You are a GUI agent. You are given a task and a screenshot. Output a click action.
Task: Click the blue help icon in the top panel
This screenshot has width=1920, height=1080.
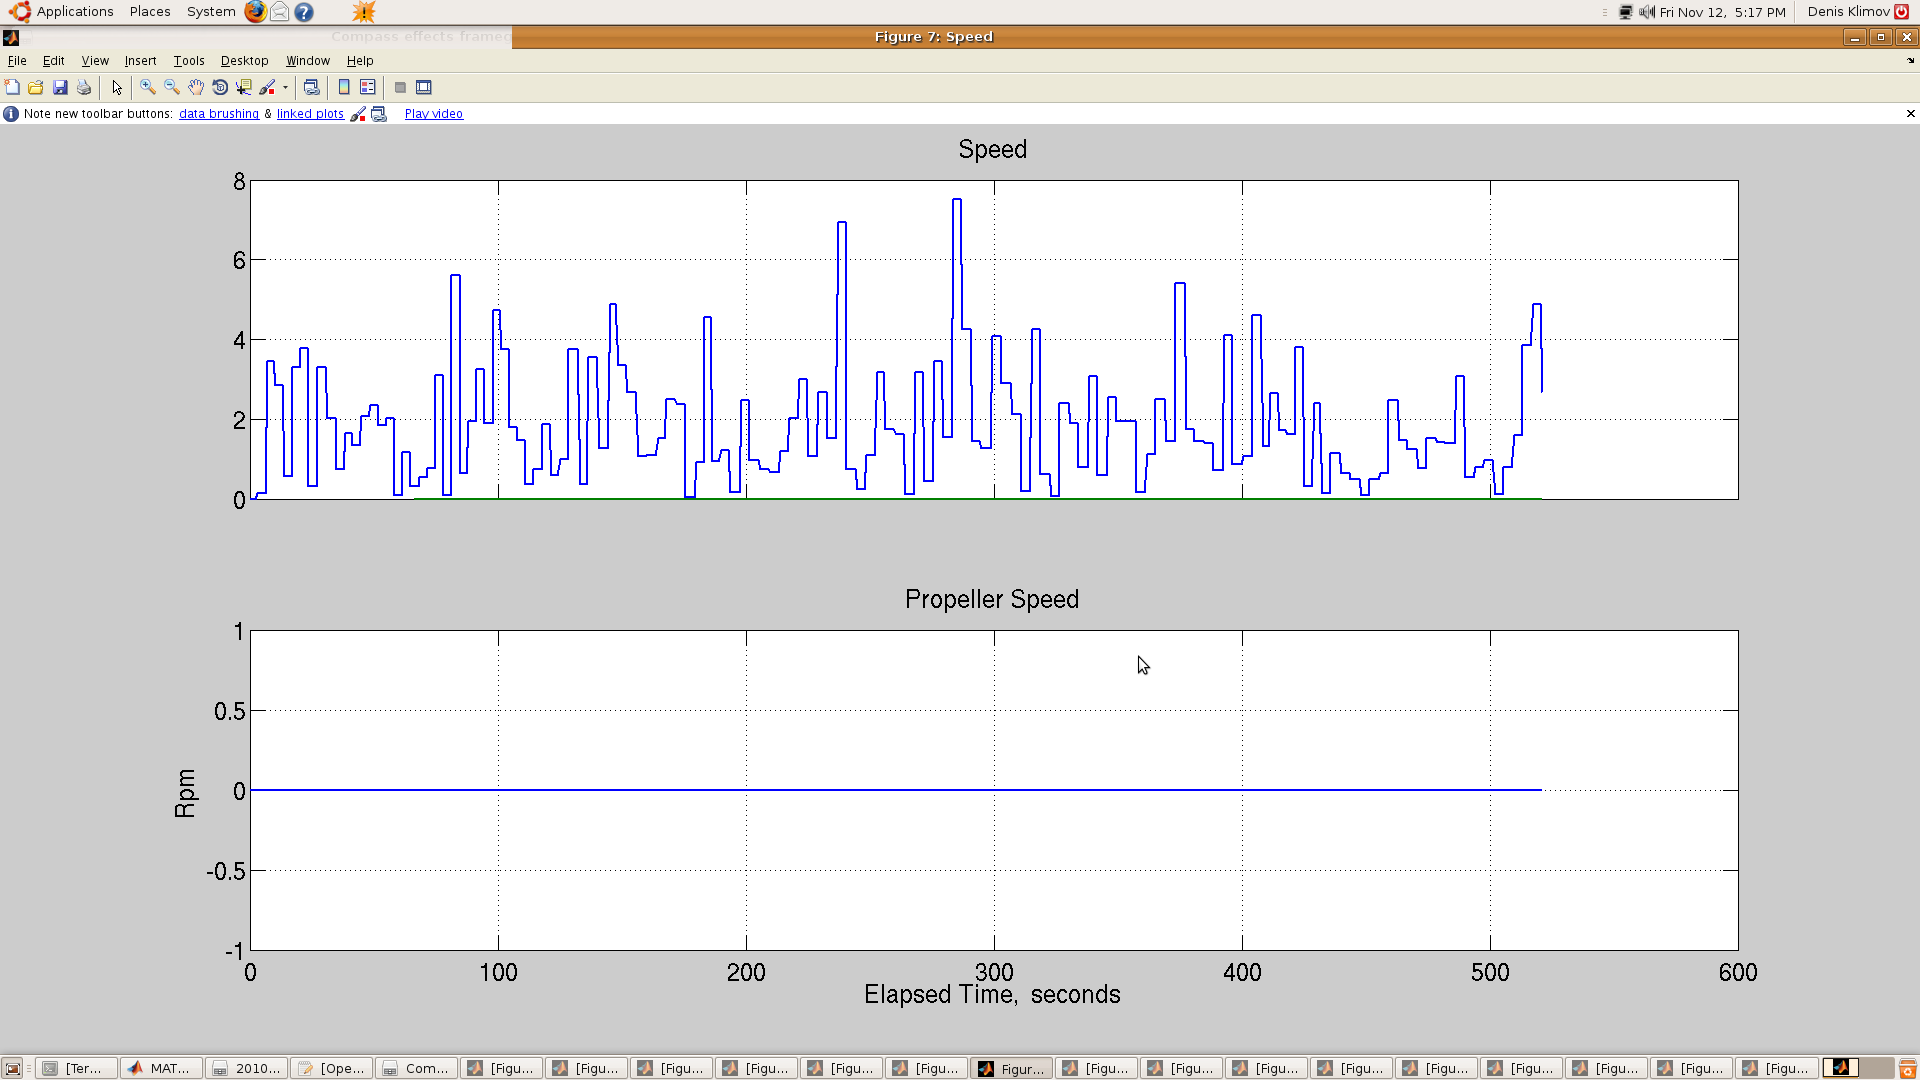point(304,12)
